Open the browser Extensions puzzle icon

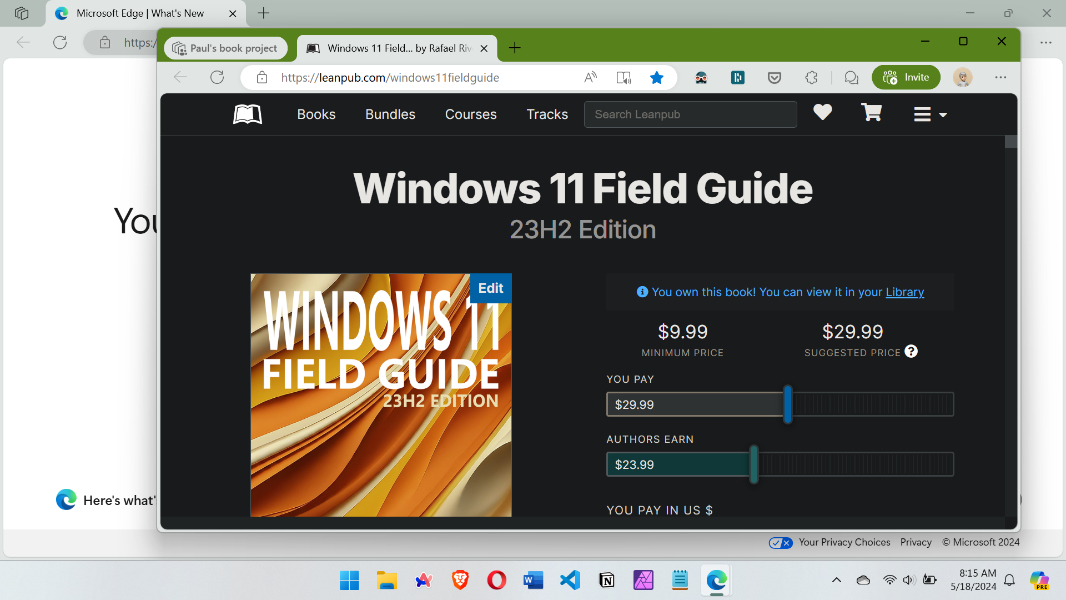tap(812, 77)
